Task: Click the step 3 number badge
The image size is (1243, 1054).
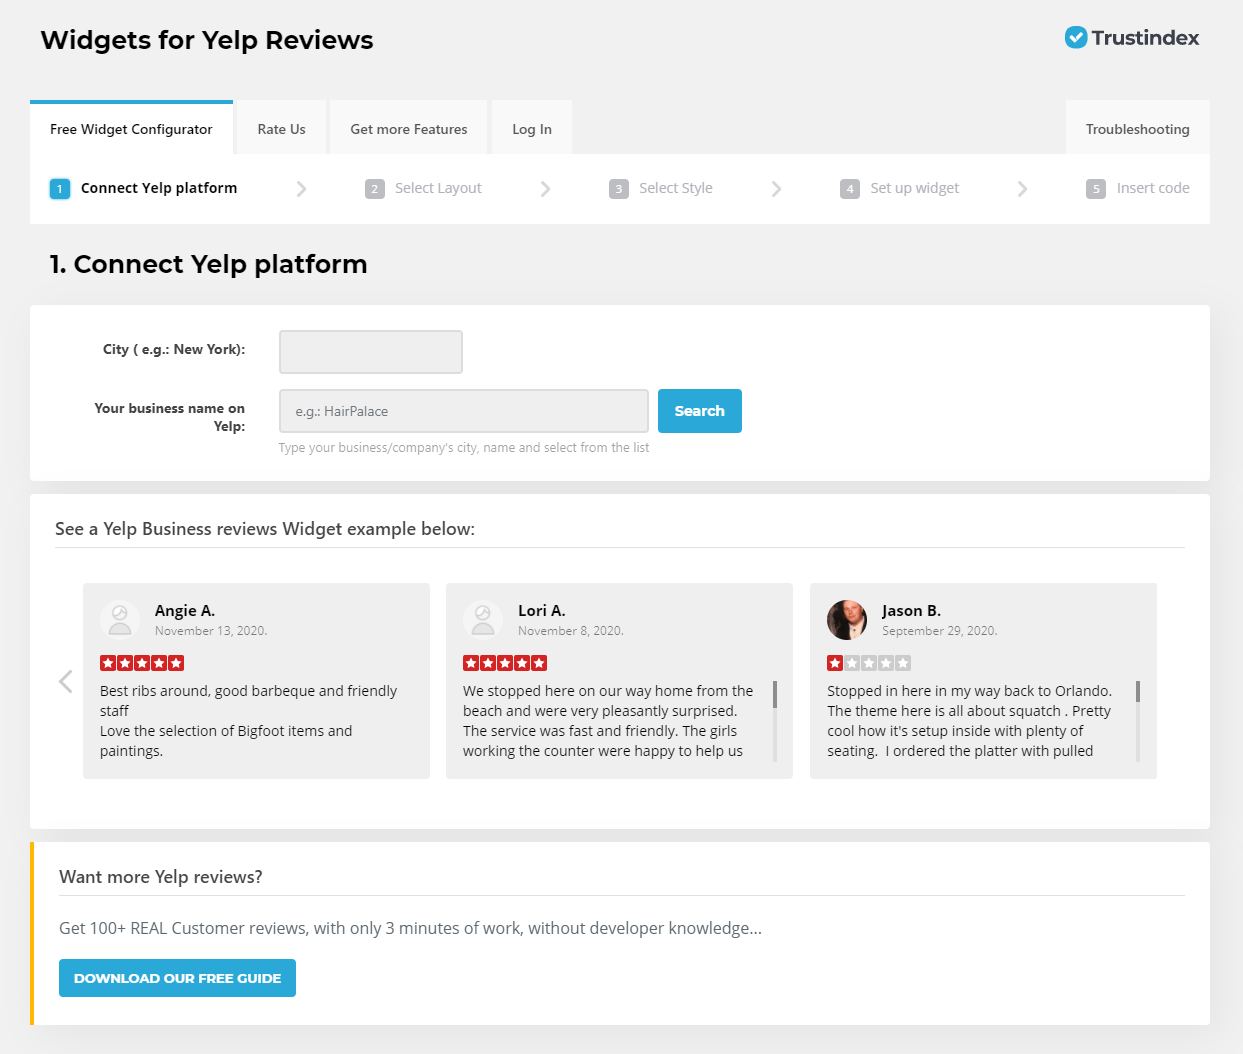Action: (619, 189)
